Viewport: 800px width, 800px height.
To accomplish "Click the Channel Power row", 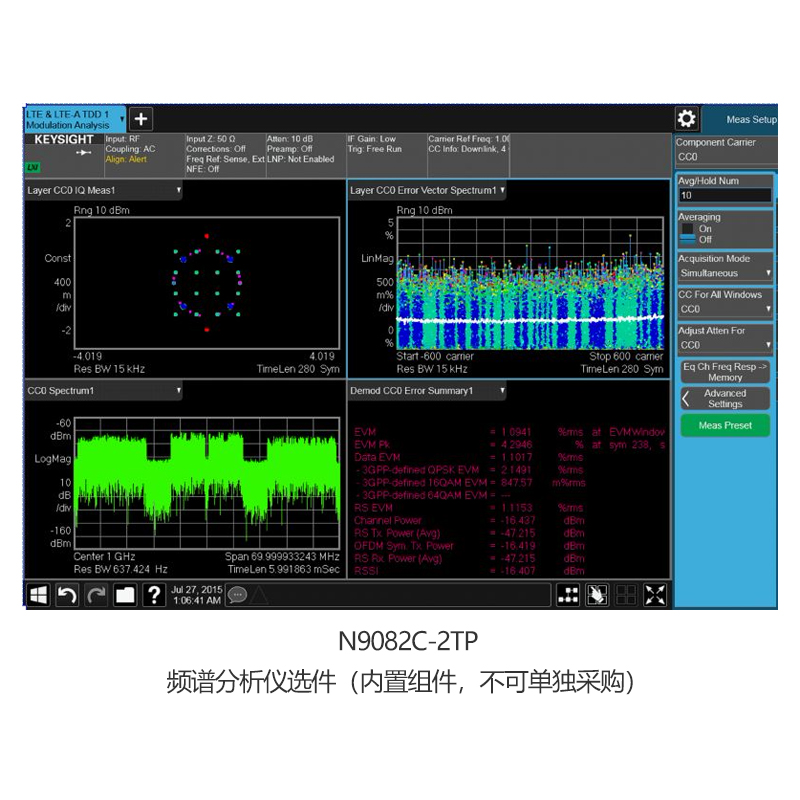I will tap(469, 520).
